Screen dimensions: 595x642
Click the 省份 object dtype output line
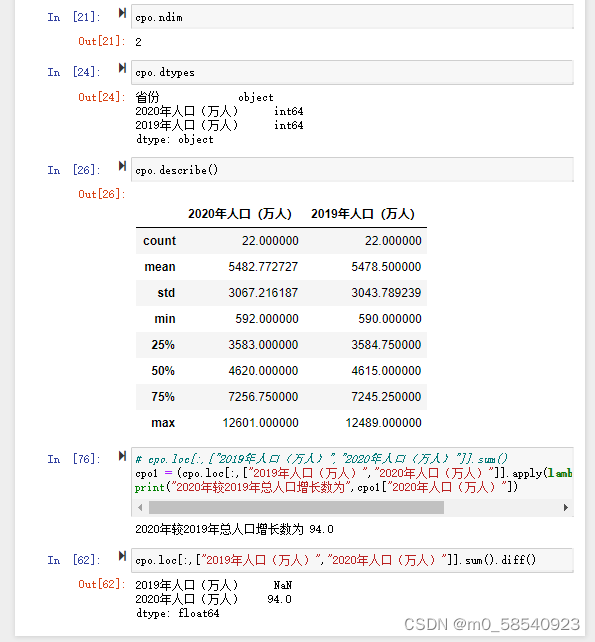[x=204, y=97]
